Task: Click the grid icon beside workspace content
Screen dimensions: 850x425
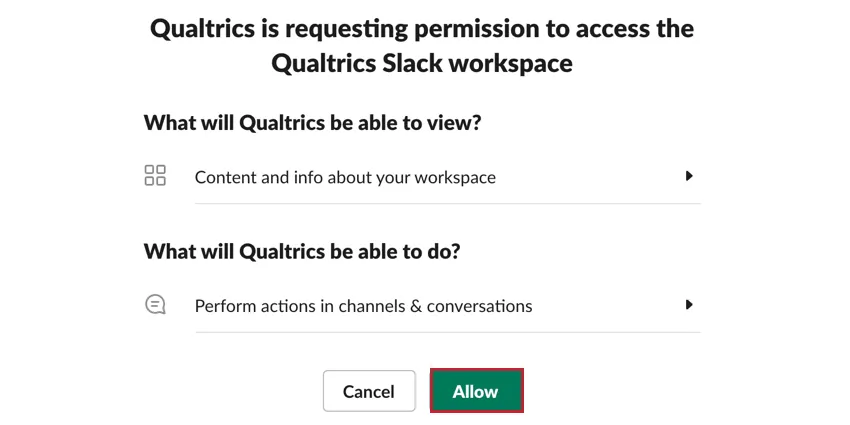Action: pyautogui.click(x=155, y=176)
